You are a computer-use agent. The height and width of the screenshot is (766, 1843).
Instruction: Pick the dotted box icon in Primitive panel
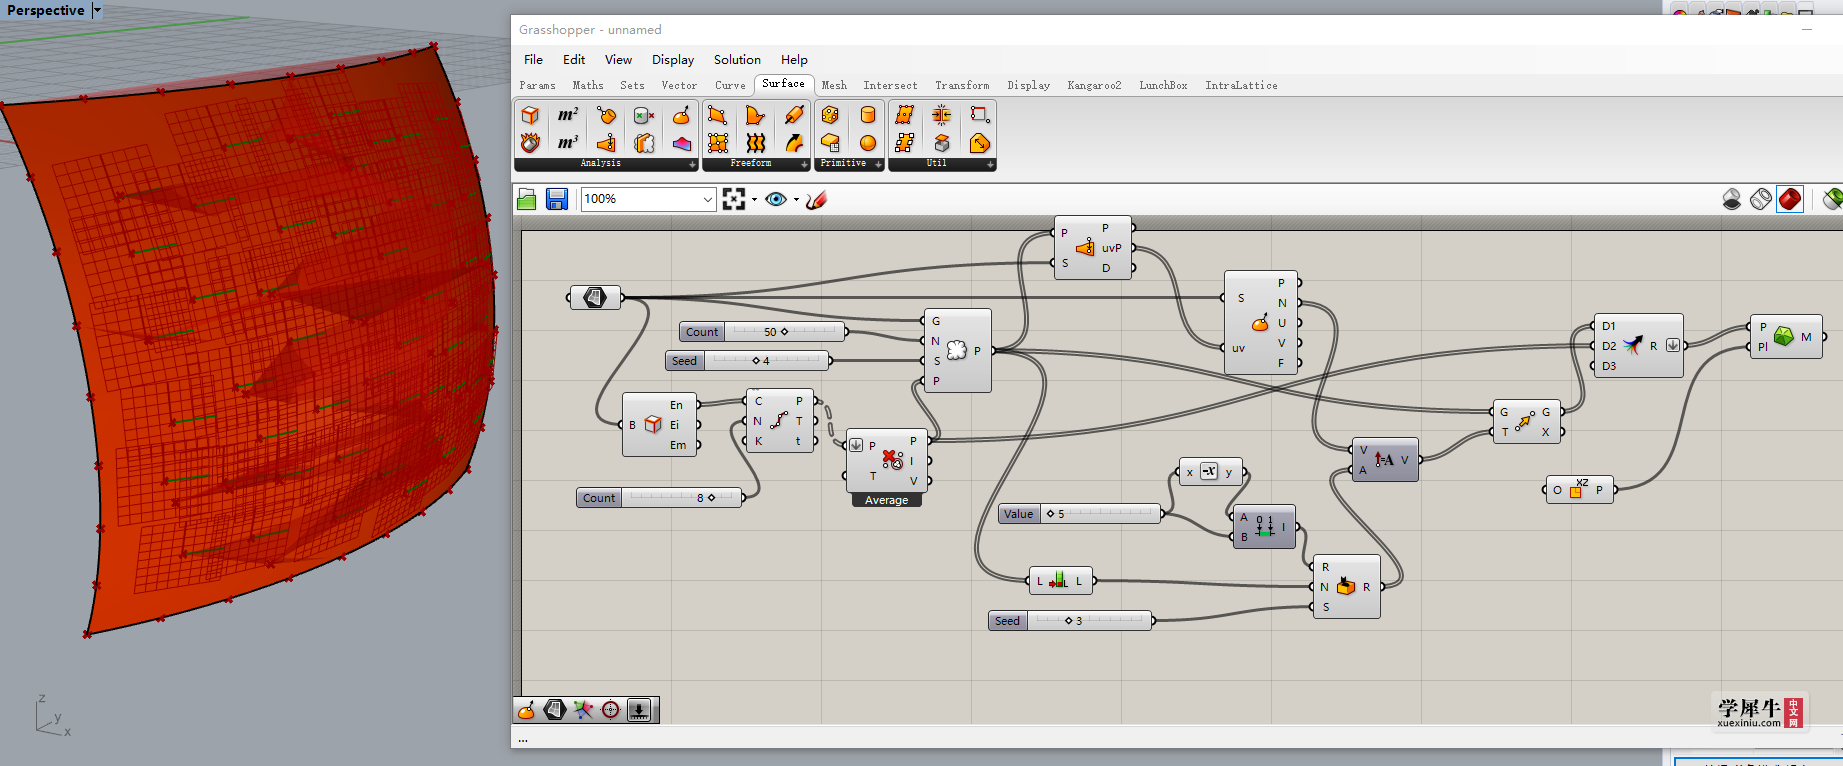point(830,115)
